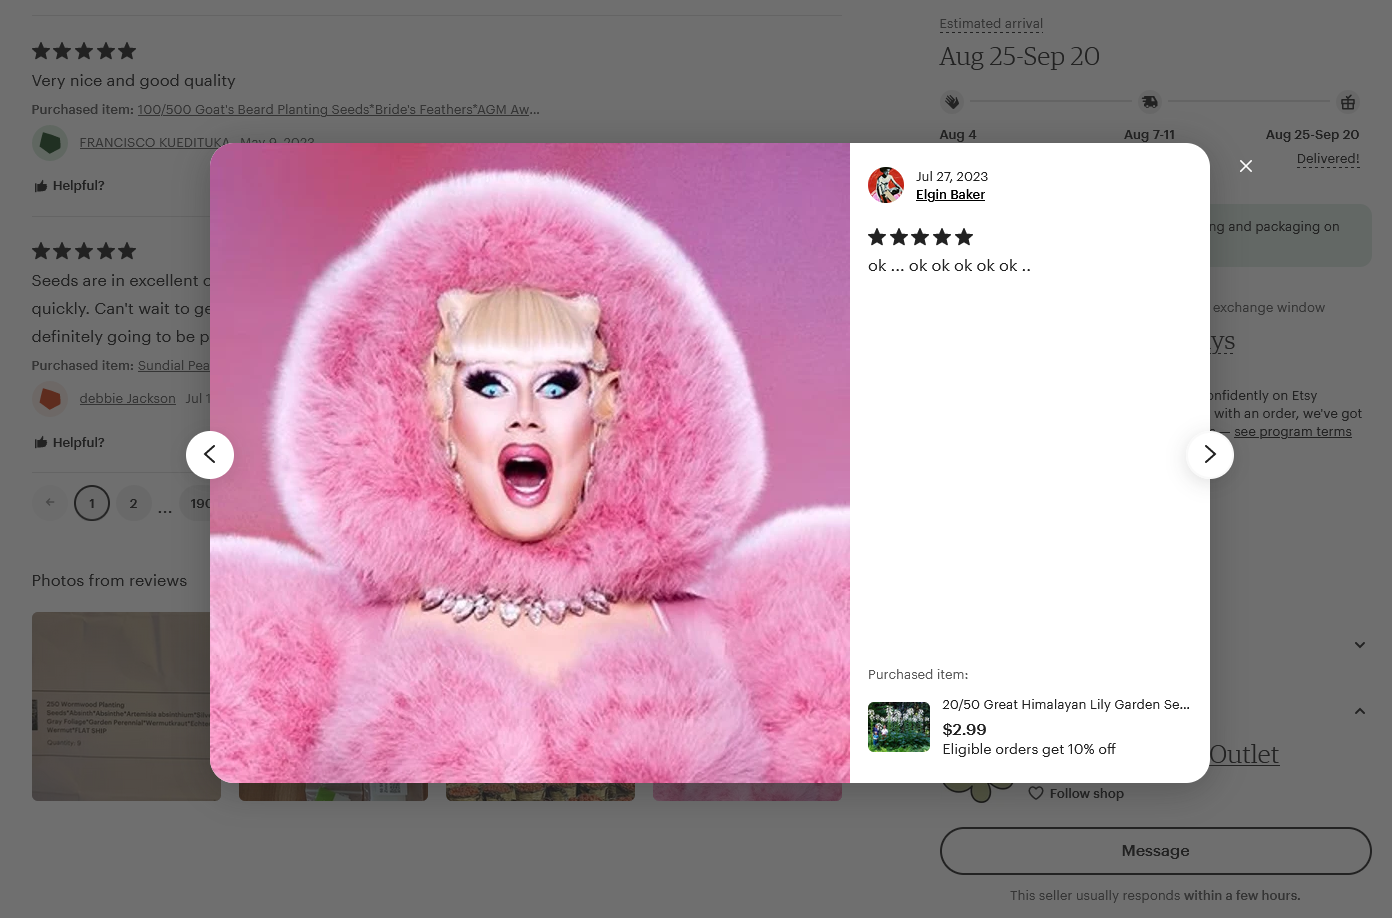Click the Follow shop heart icon

coord(1036,793)
